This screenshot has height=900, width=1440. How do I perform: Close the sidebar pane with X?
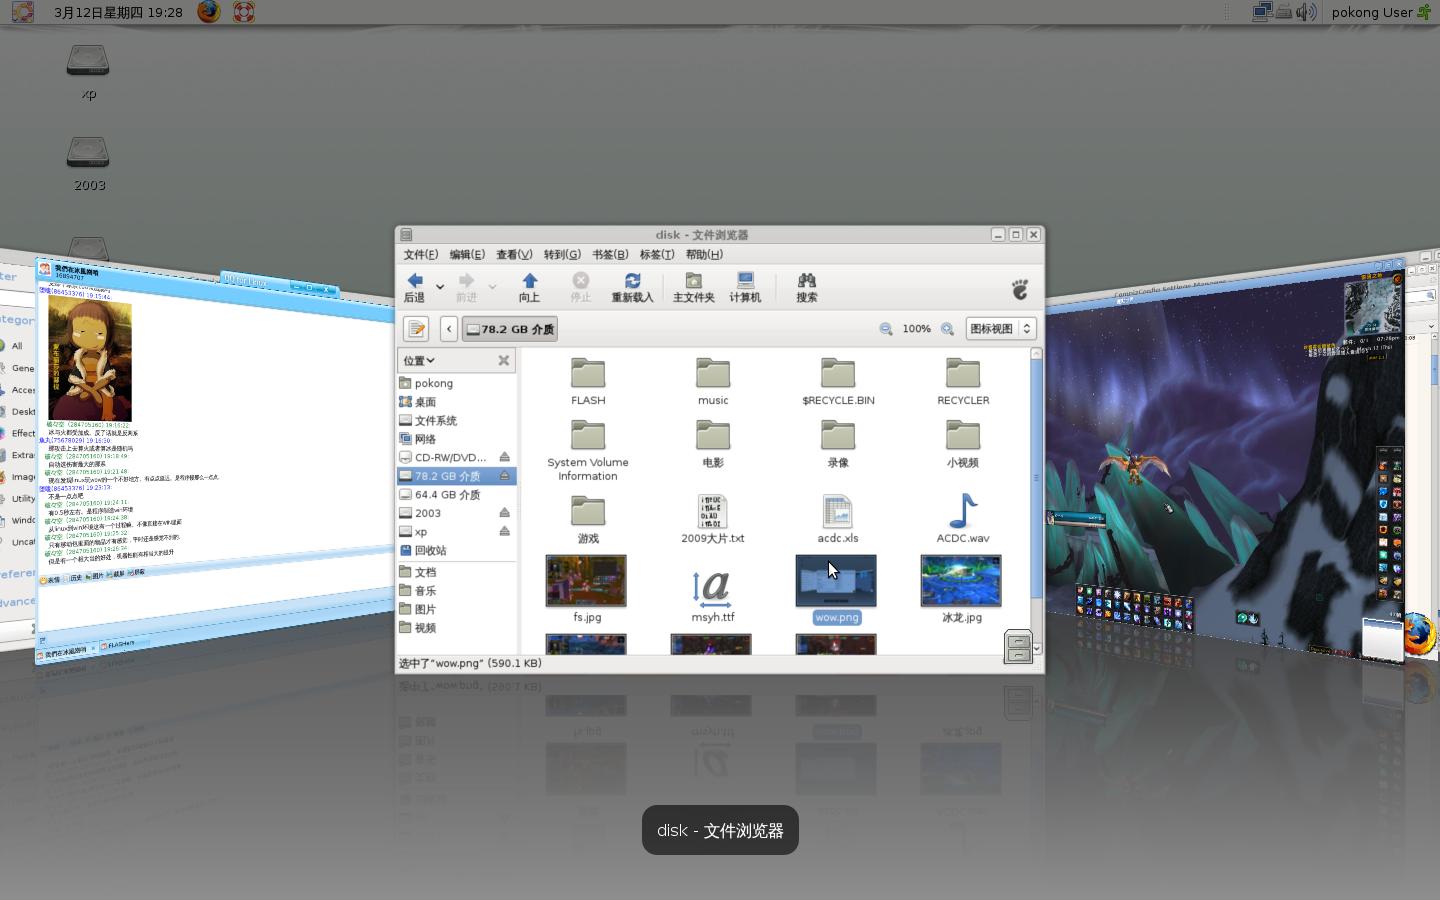[504, 360]
